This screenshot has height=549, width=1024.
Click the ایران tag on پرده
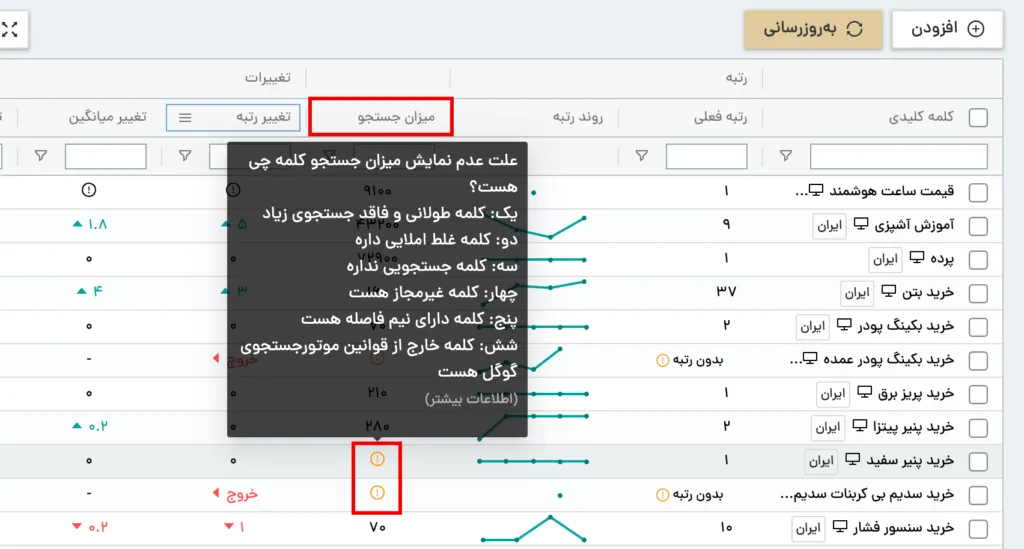(x=886, y=259)
